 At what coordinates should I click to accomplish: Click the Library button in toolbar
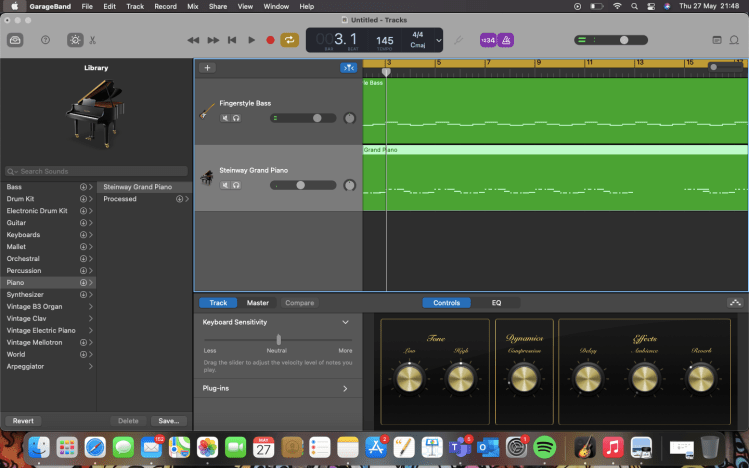(x=16, y=40)
